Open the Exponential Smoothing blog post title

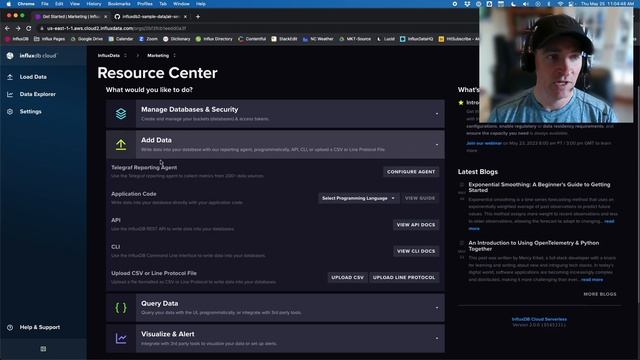point(539,187)
